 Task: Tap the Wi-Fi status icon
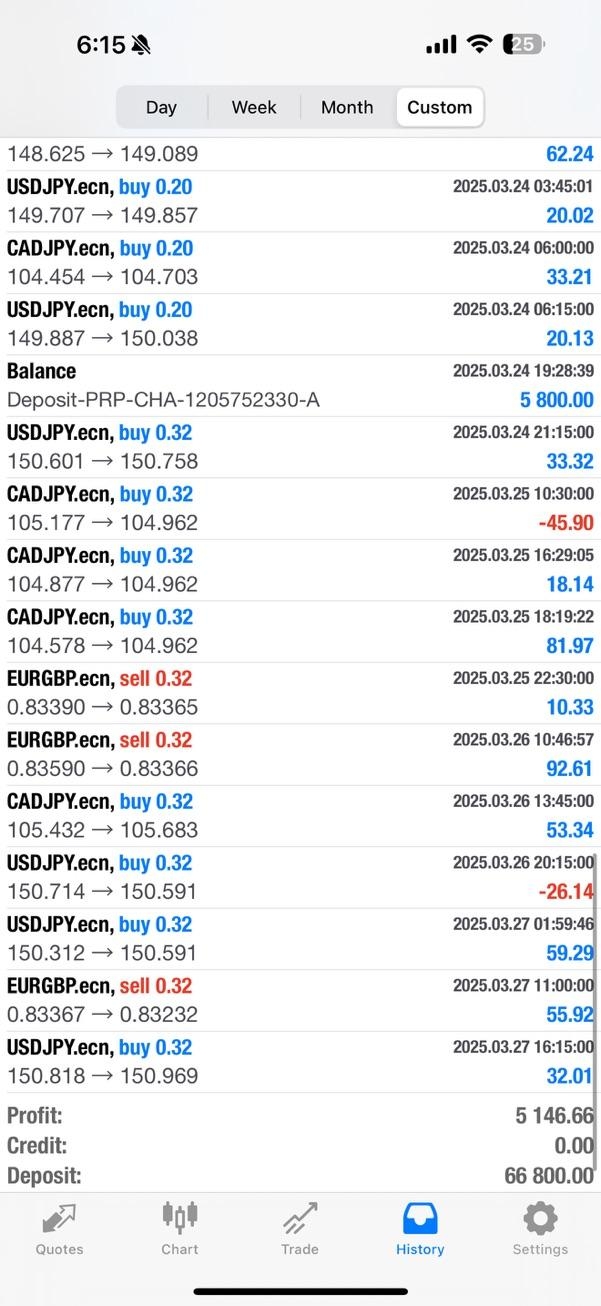coord(480,44)
